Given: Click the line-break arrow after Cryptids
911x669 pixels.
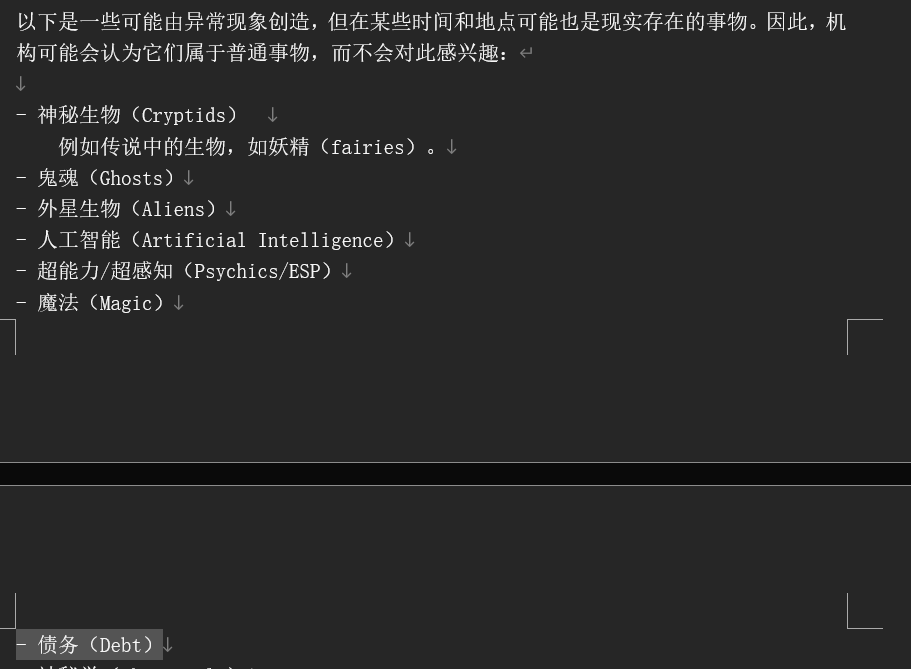Looking at the screenshot, I should 272,116.
